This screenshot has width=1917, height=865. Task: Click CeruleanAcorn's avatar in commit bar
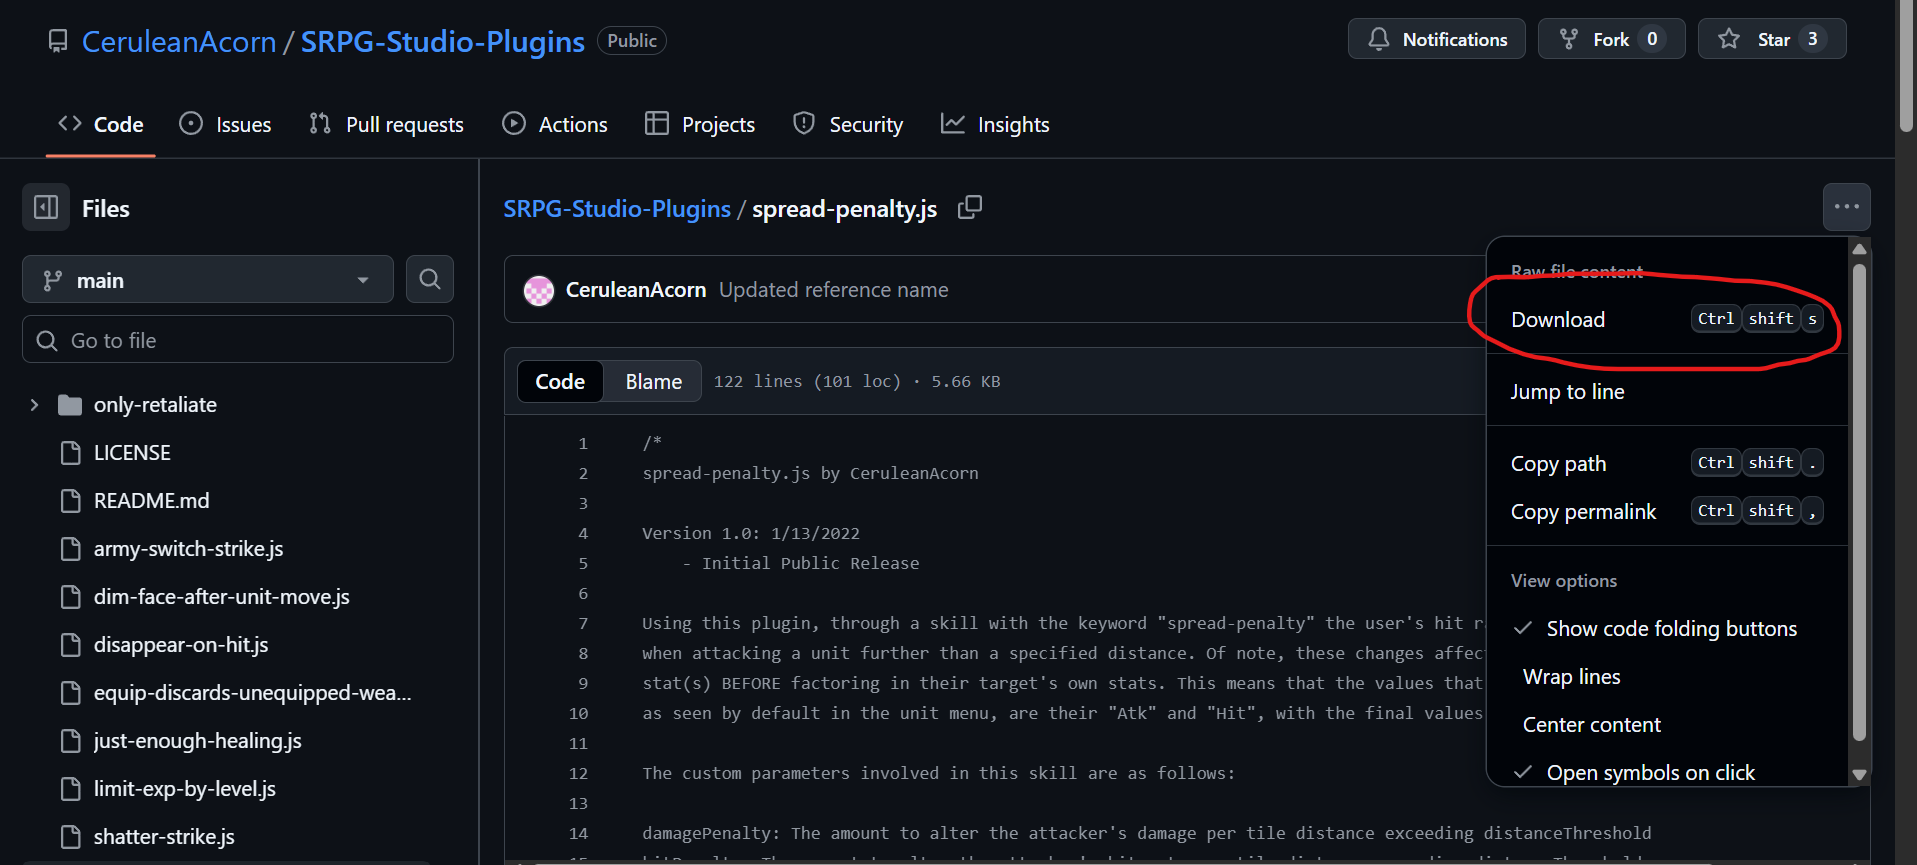pyautogui.click(x=539, y=291)
